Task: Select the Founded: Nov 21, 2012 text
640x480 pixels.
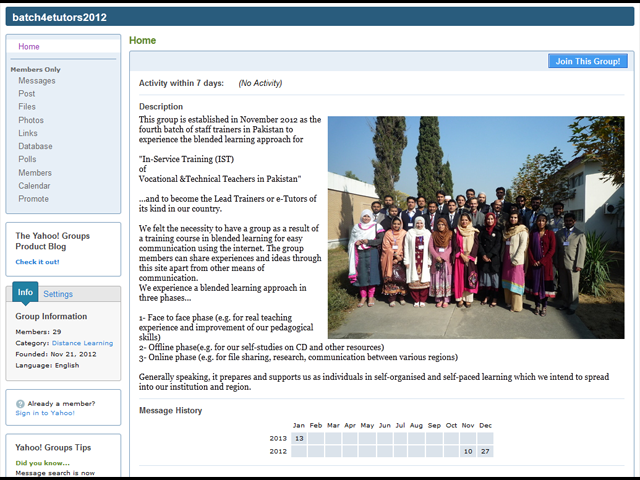Action: click(x=56, y=354)
